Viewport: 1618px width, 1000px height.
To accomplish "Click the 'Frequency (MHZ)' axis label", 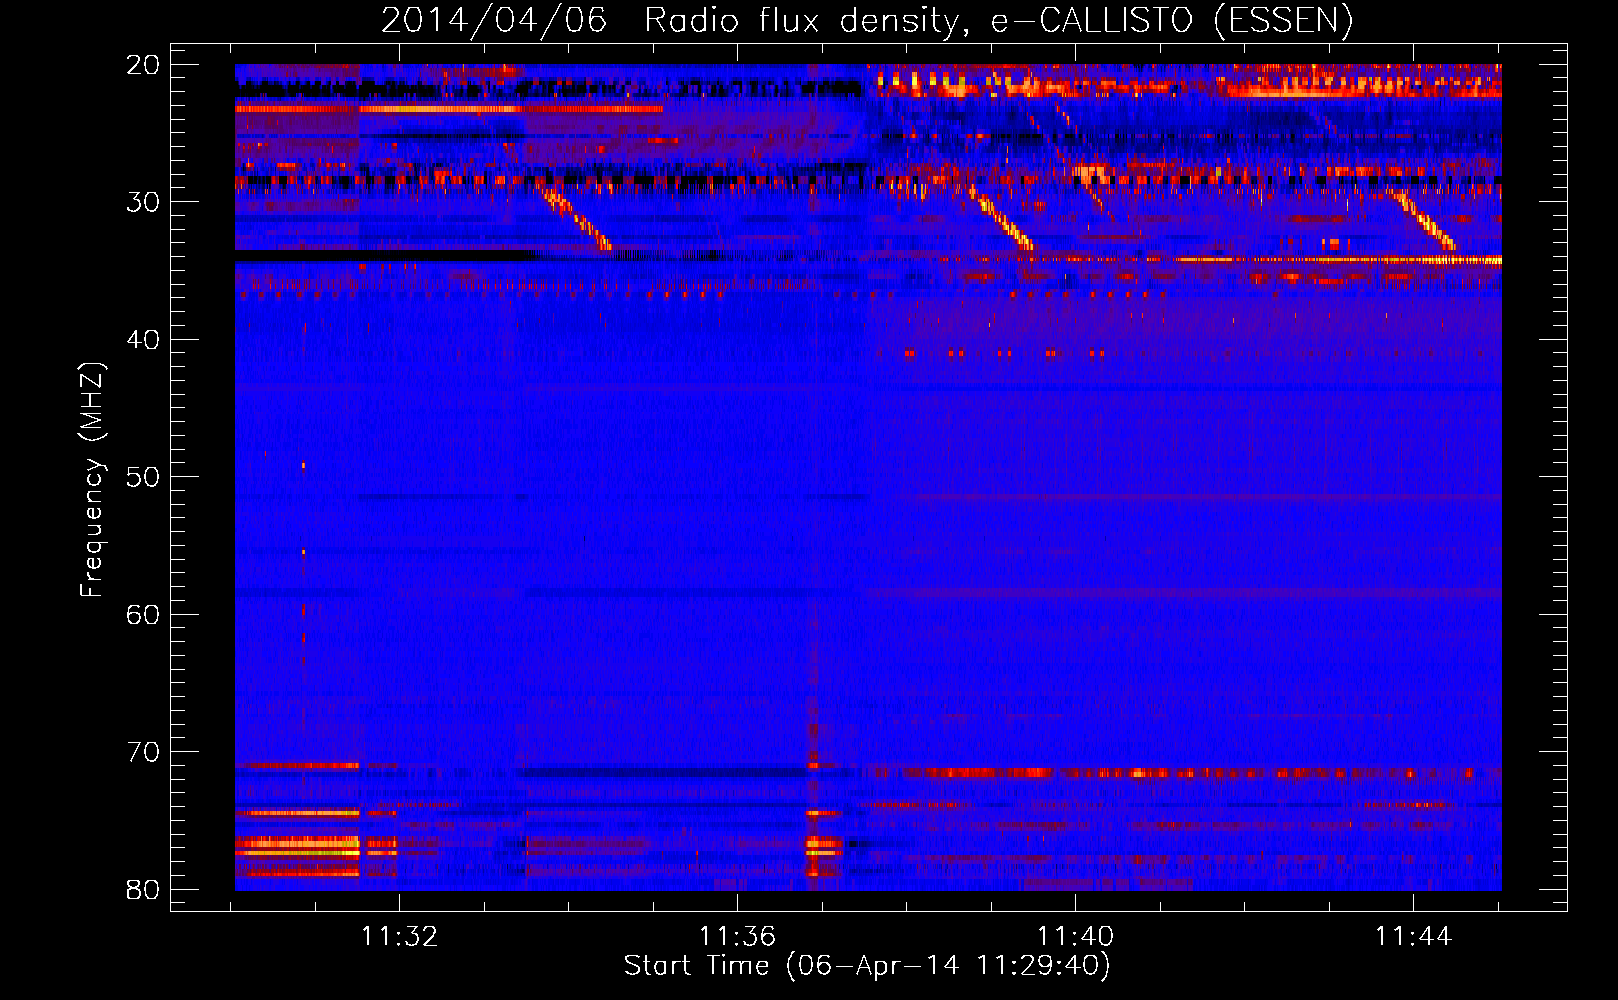I will pyautogui.click(x=92, y=480).
